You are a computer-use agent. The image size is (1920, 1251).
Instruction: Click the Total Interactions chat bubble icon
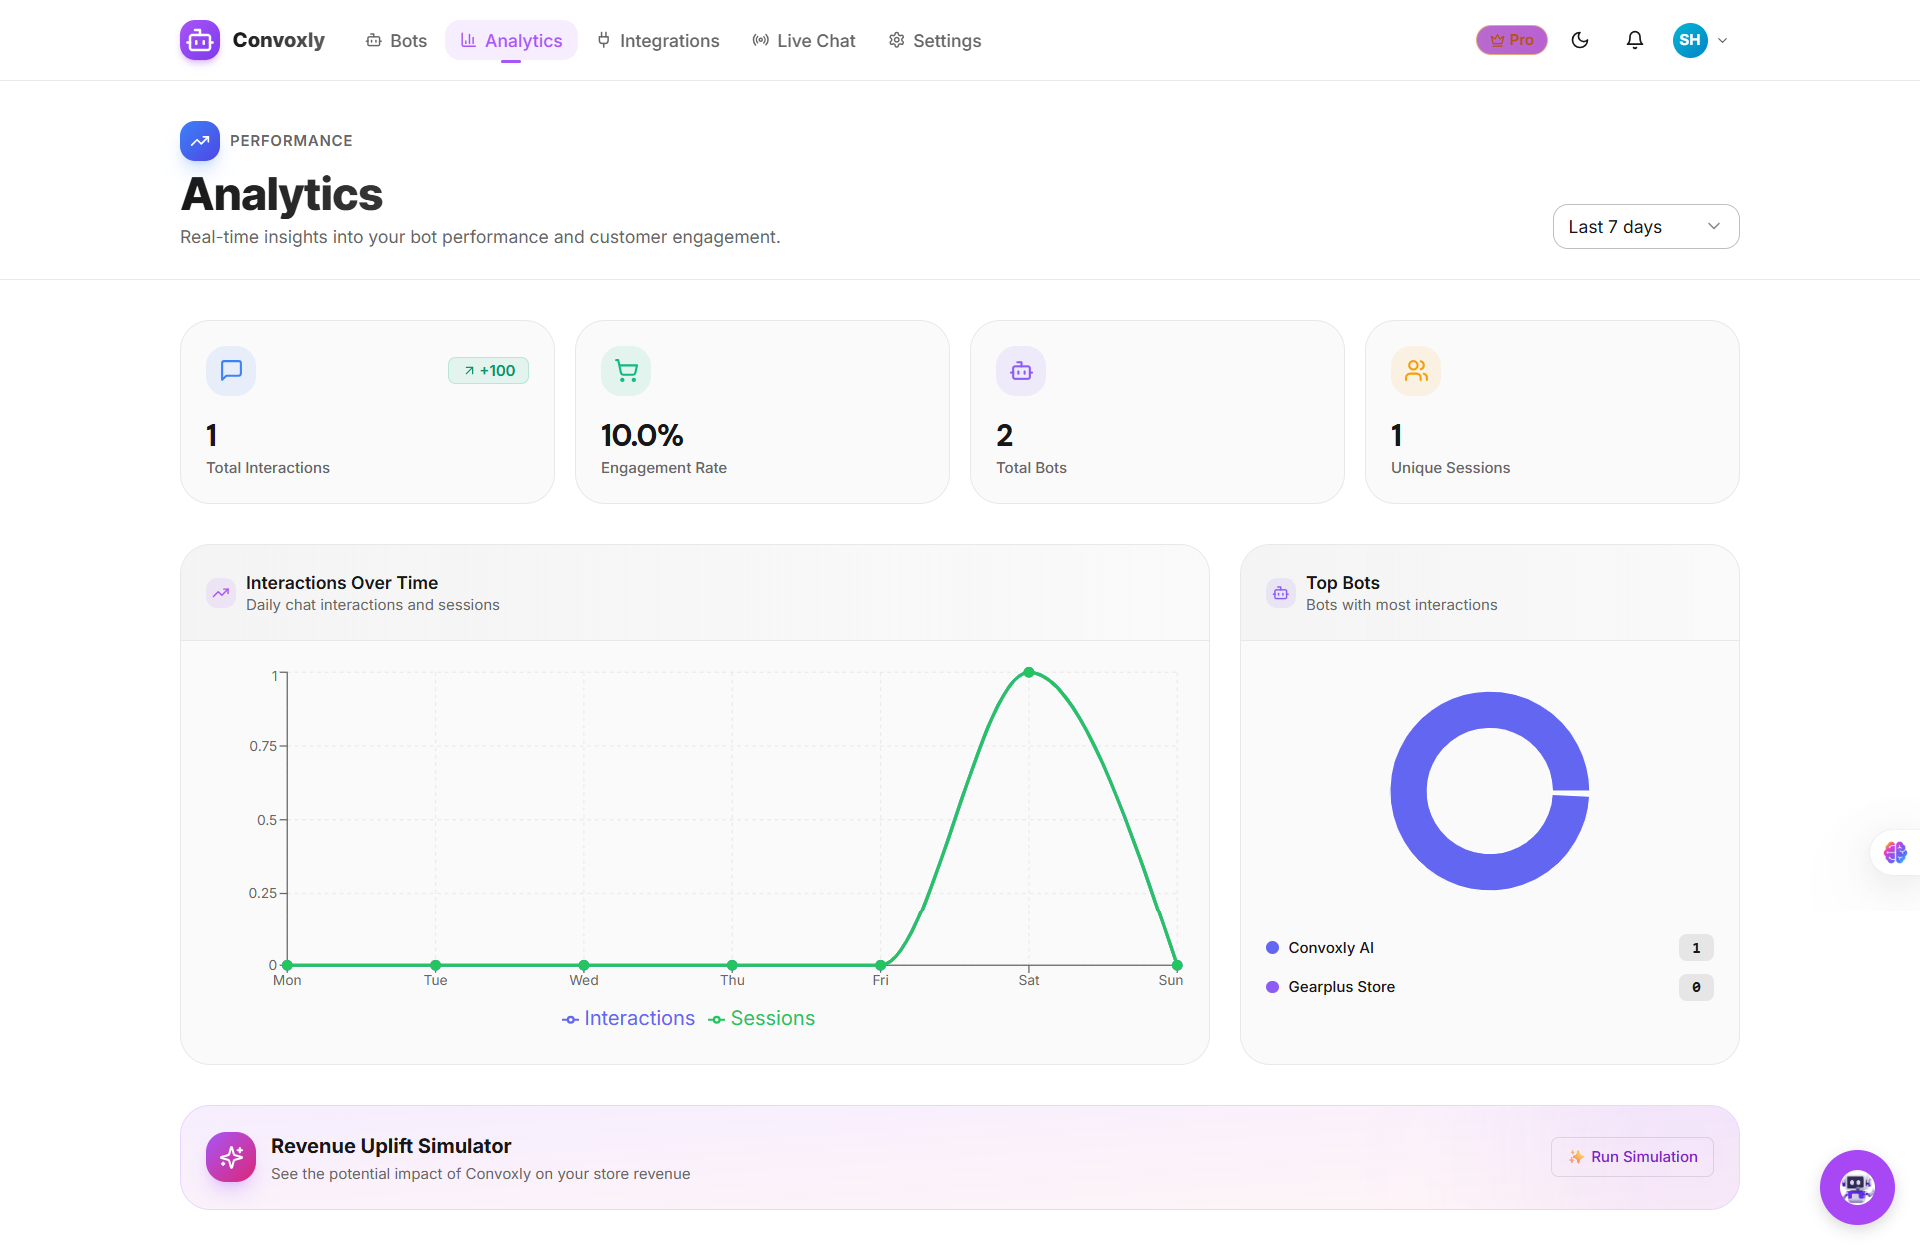coord(231,371)
